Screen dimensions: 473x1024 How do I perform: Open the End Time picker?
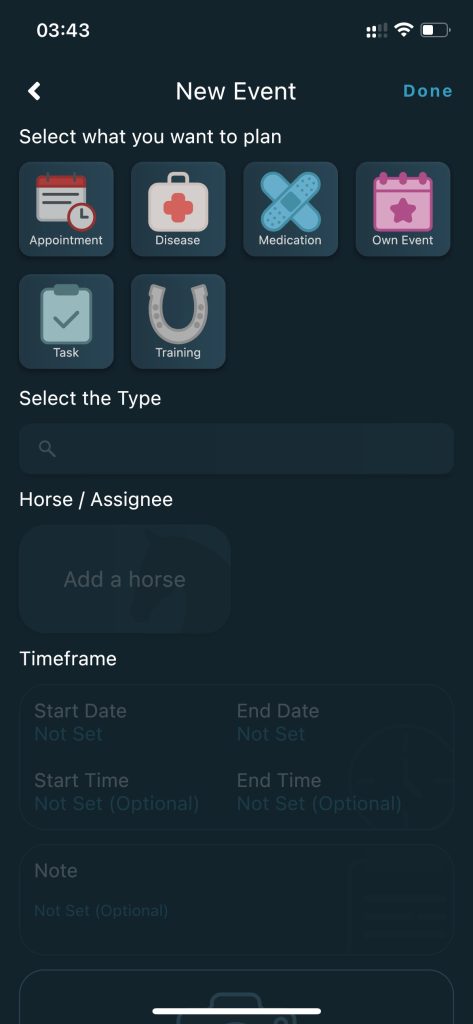[319, 792]
